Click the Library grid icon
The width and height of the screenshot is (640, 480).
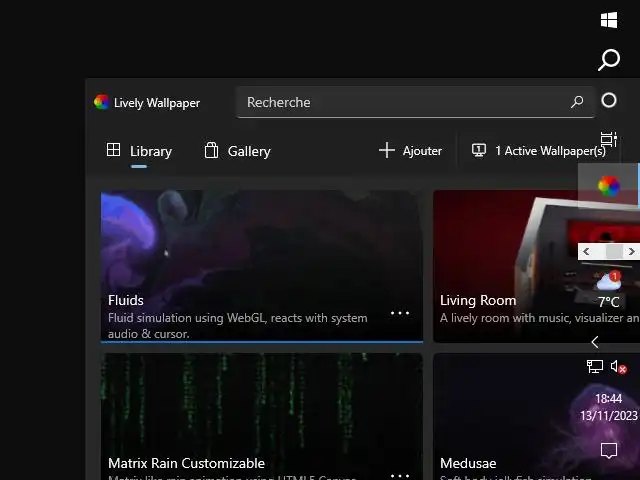point(113,150)
